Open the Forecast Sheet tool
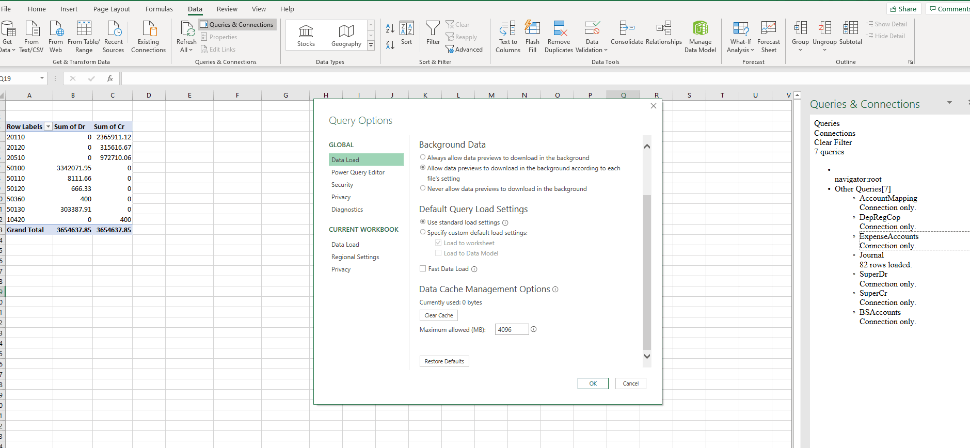This screenshot has height=448, width=970. click(x=768, y=28)
